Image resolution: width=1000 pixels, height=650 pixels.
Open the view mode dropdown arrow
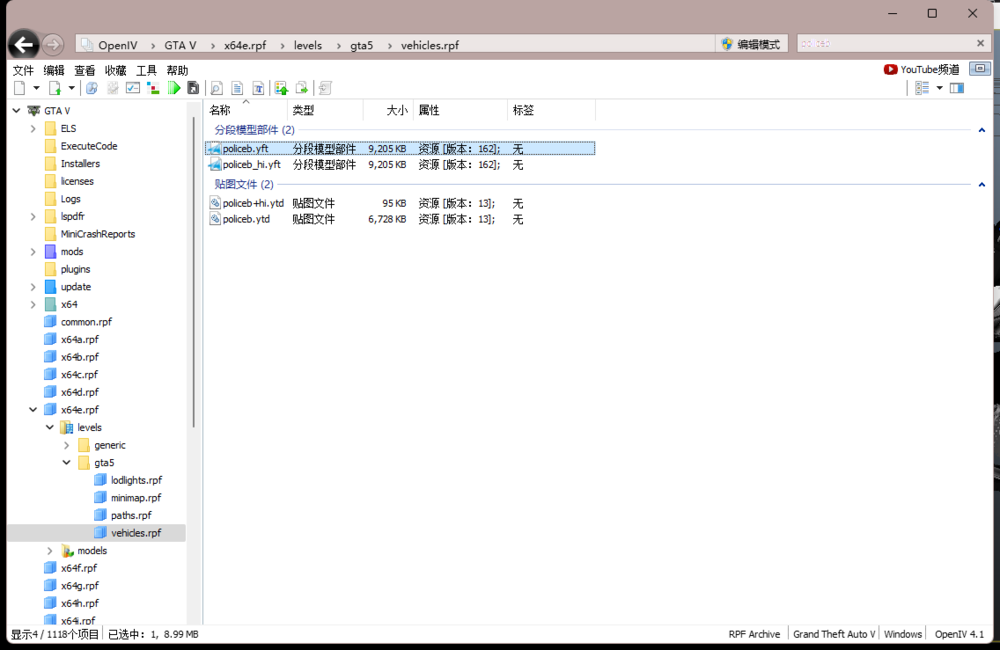[x=939, y=88]
